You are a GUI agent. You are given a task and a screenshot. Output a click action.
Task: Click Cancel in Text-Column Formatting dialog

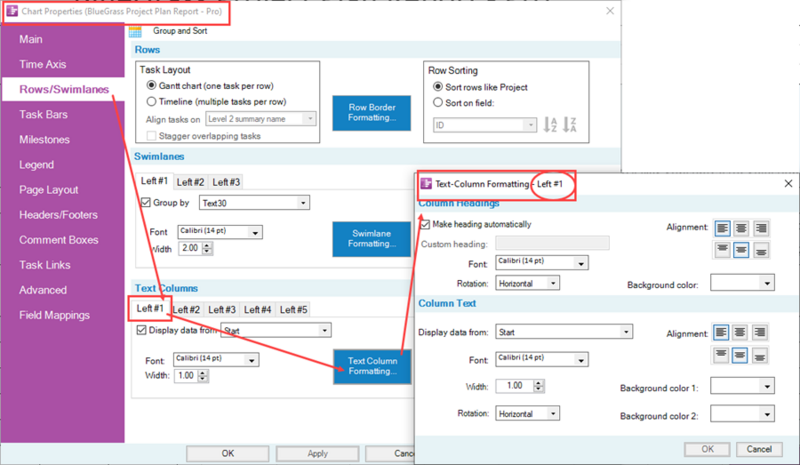point(759,449)
